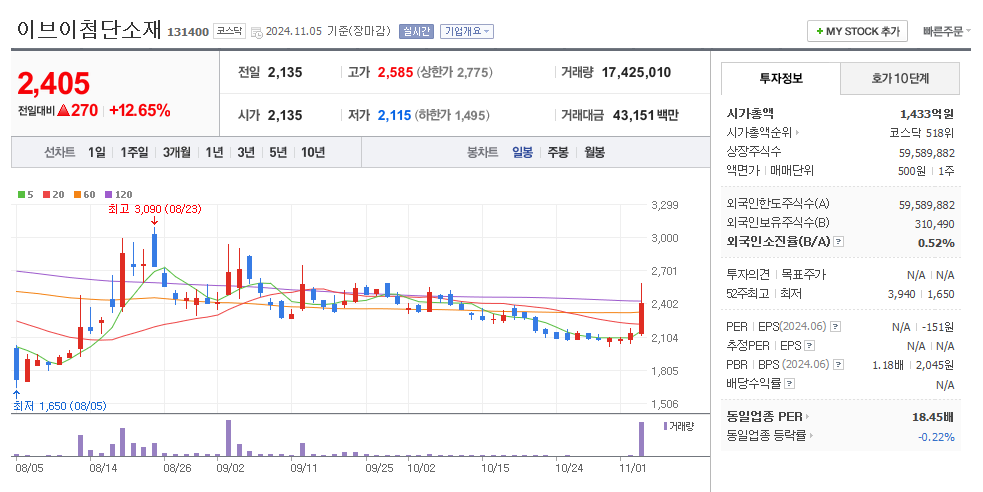The image size is (983, 492).
Task: Open help icon next to 배당수익률
Action: [x=790, y=383]
